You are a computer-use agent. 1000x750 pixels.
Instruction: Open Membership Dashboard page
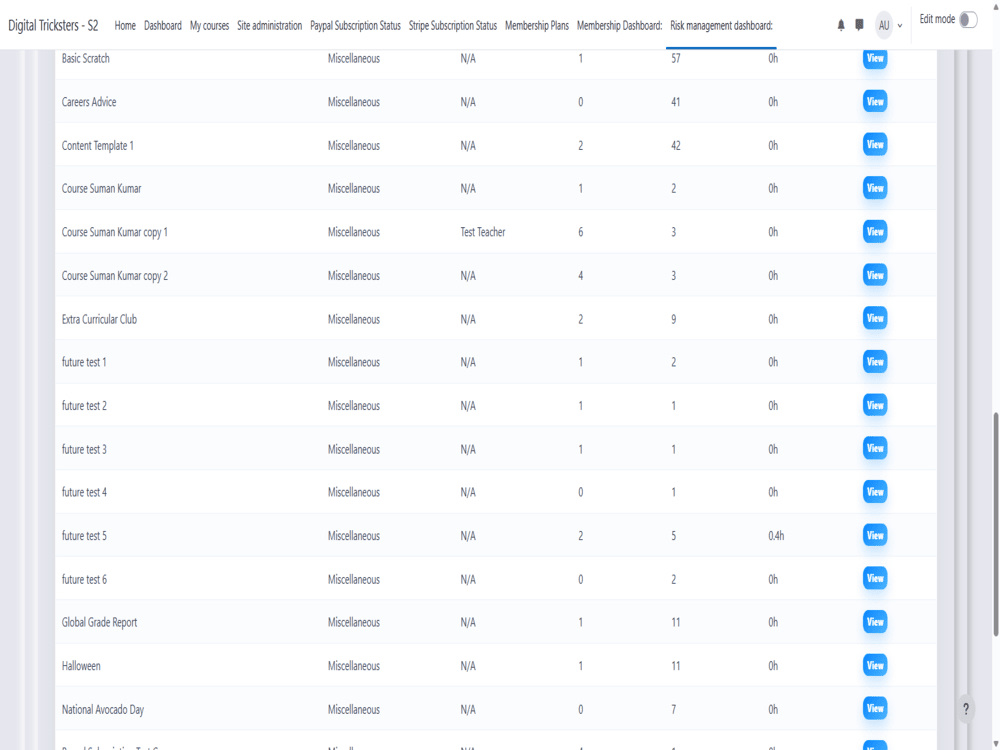pos(619,26)
